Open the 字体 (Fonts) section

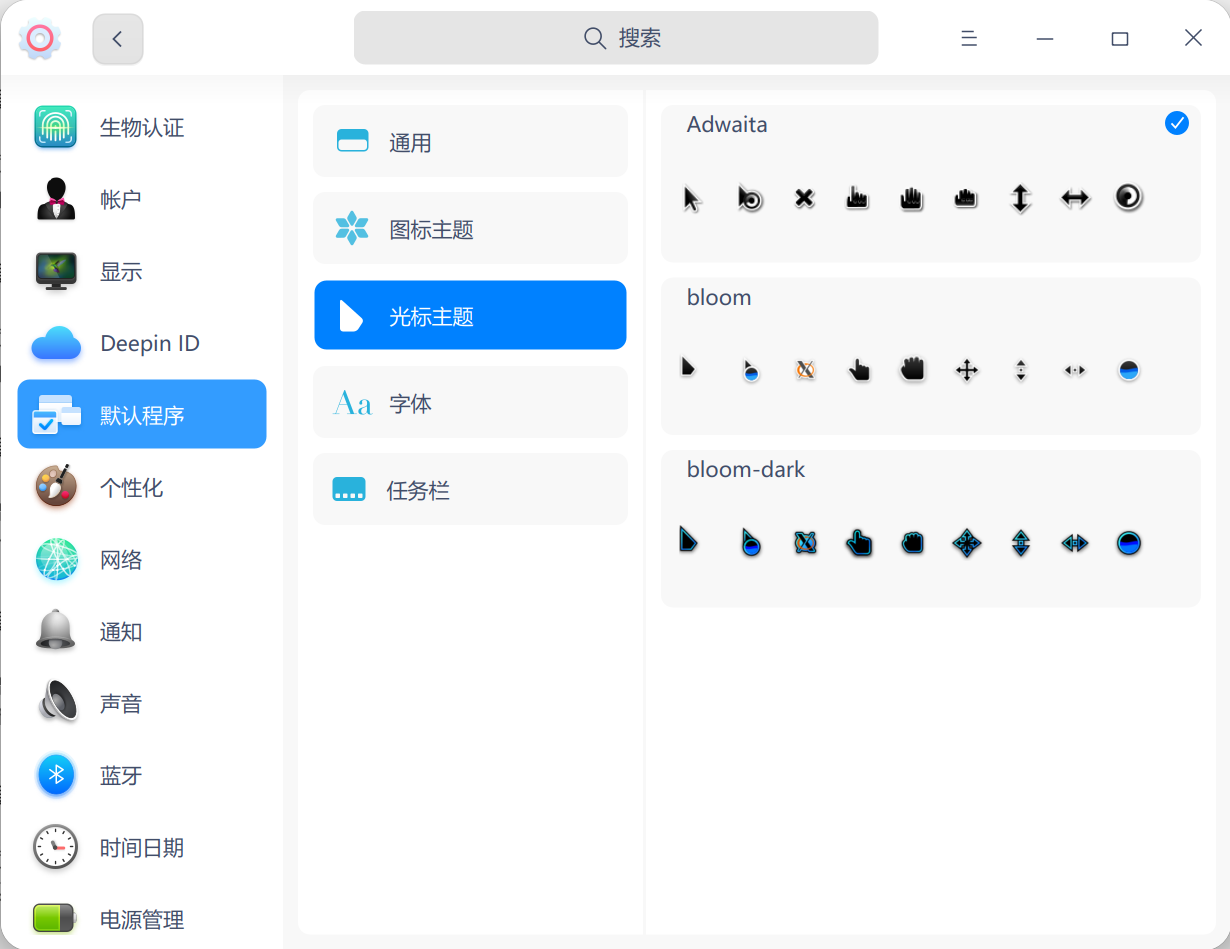(470, 402)
